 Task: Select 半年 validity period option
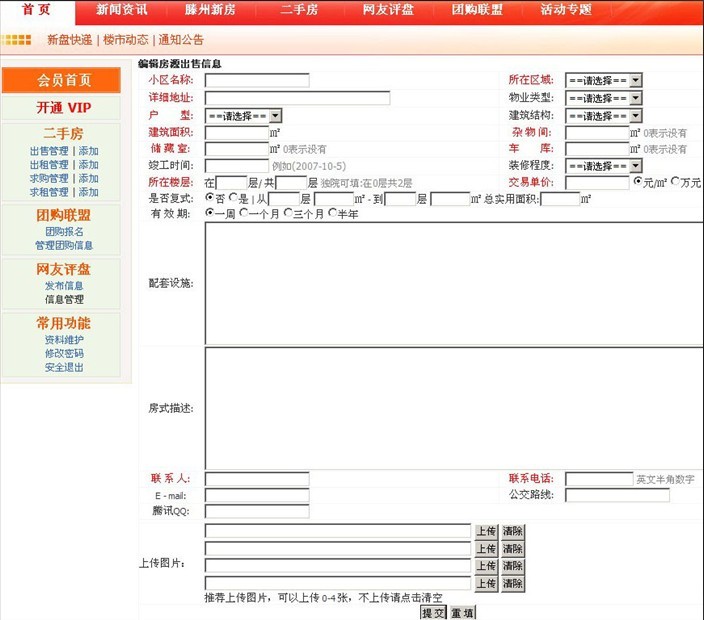pos(332,213)
